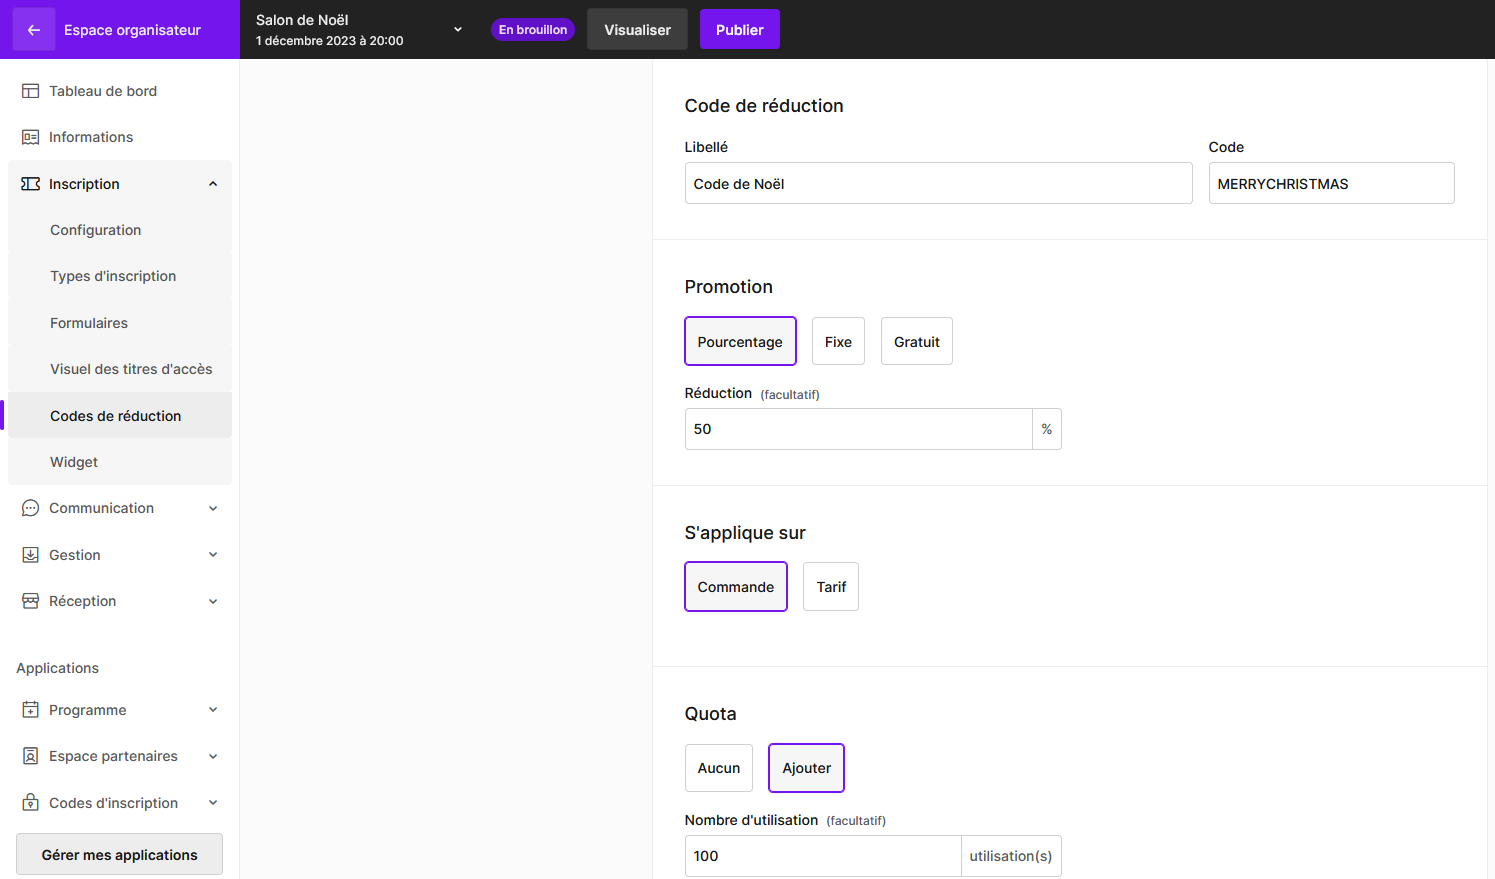The height and width of the screenshot is (879, 1495).
Task: Click the Espace partenaires icon
Action: [31, 756]
